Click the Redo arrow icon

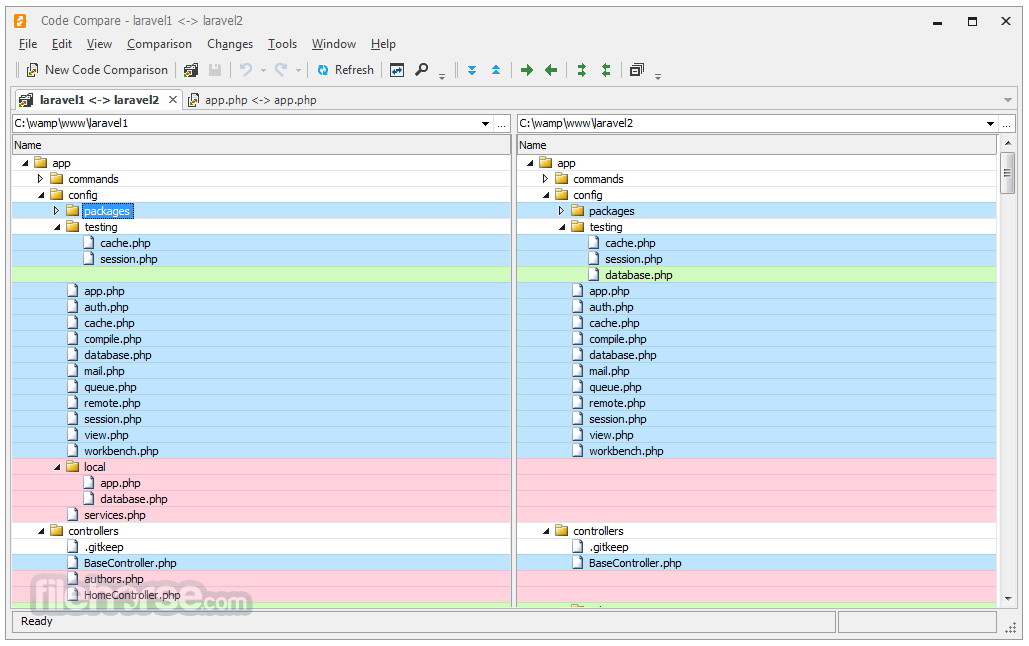click(x=281, y=70)
